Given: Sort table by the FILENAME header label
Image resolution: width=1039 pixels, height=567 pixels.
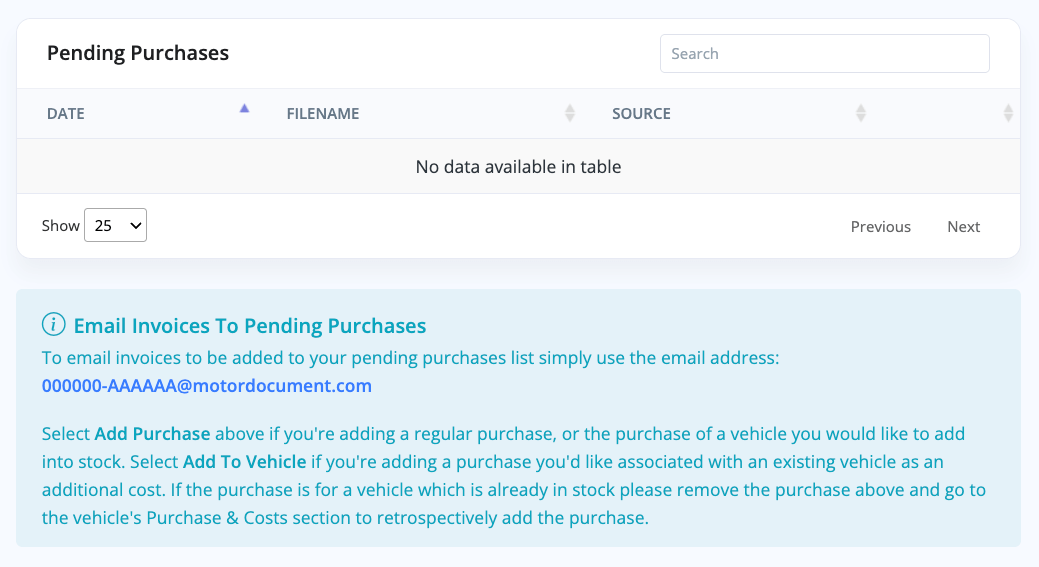Looking at the screenshot, I should 323,114.
